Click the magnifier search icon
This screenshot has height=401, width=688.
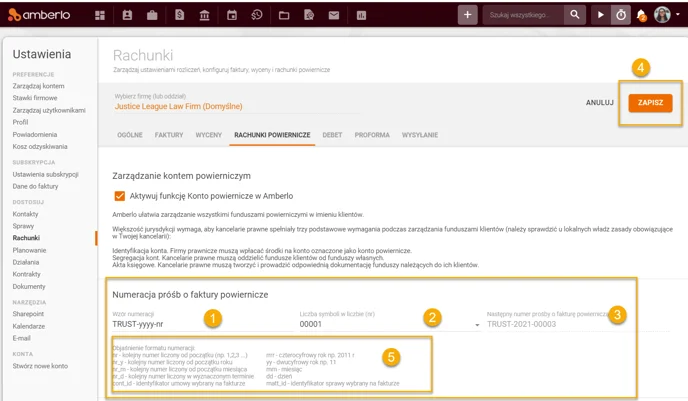[575, 15]
